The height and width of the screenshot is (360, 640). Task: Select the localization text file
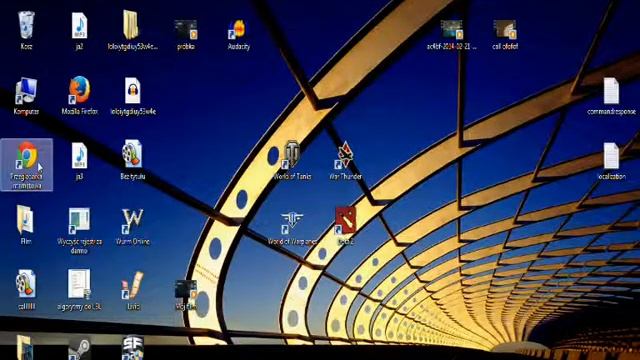click(x=611, y=156)
